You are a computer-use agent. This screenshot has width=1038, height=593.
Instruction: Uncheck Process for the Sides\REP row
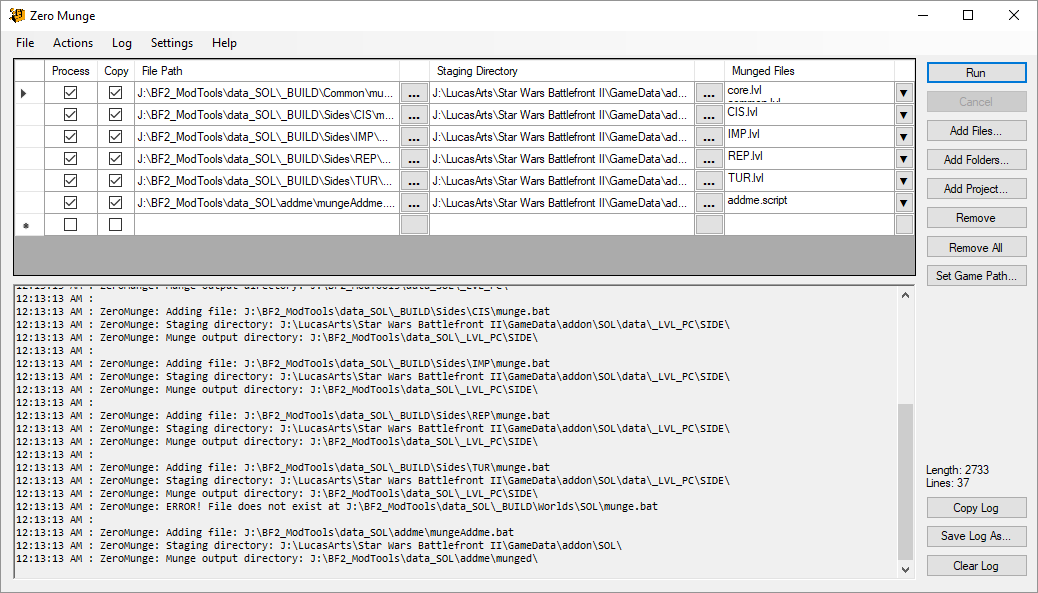[70, 159]
